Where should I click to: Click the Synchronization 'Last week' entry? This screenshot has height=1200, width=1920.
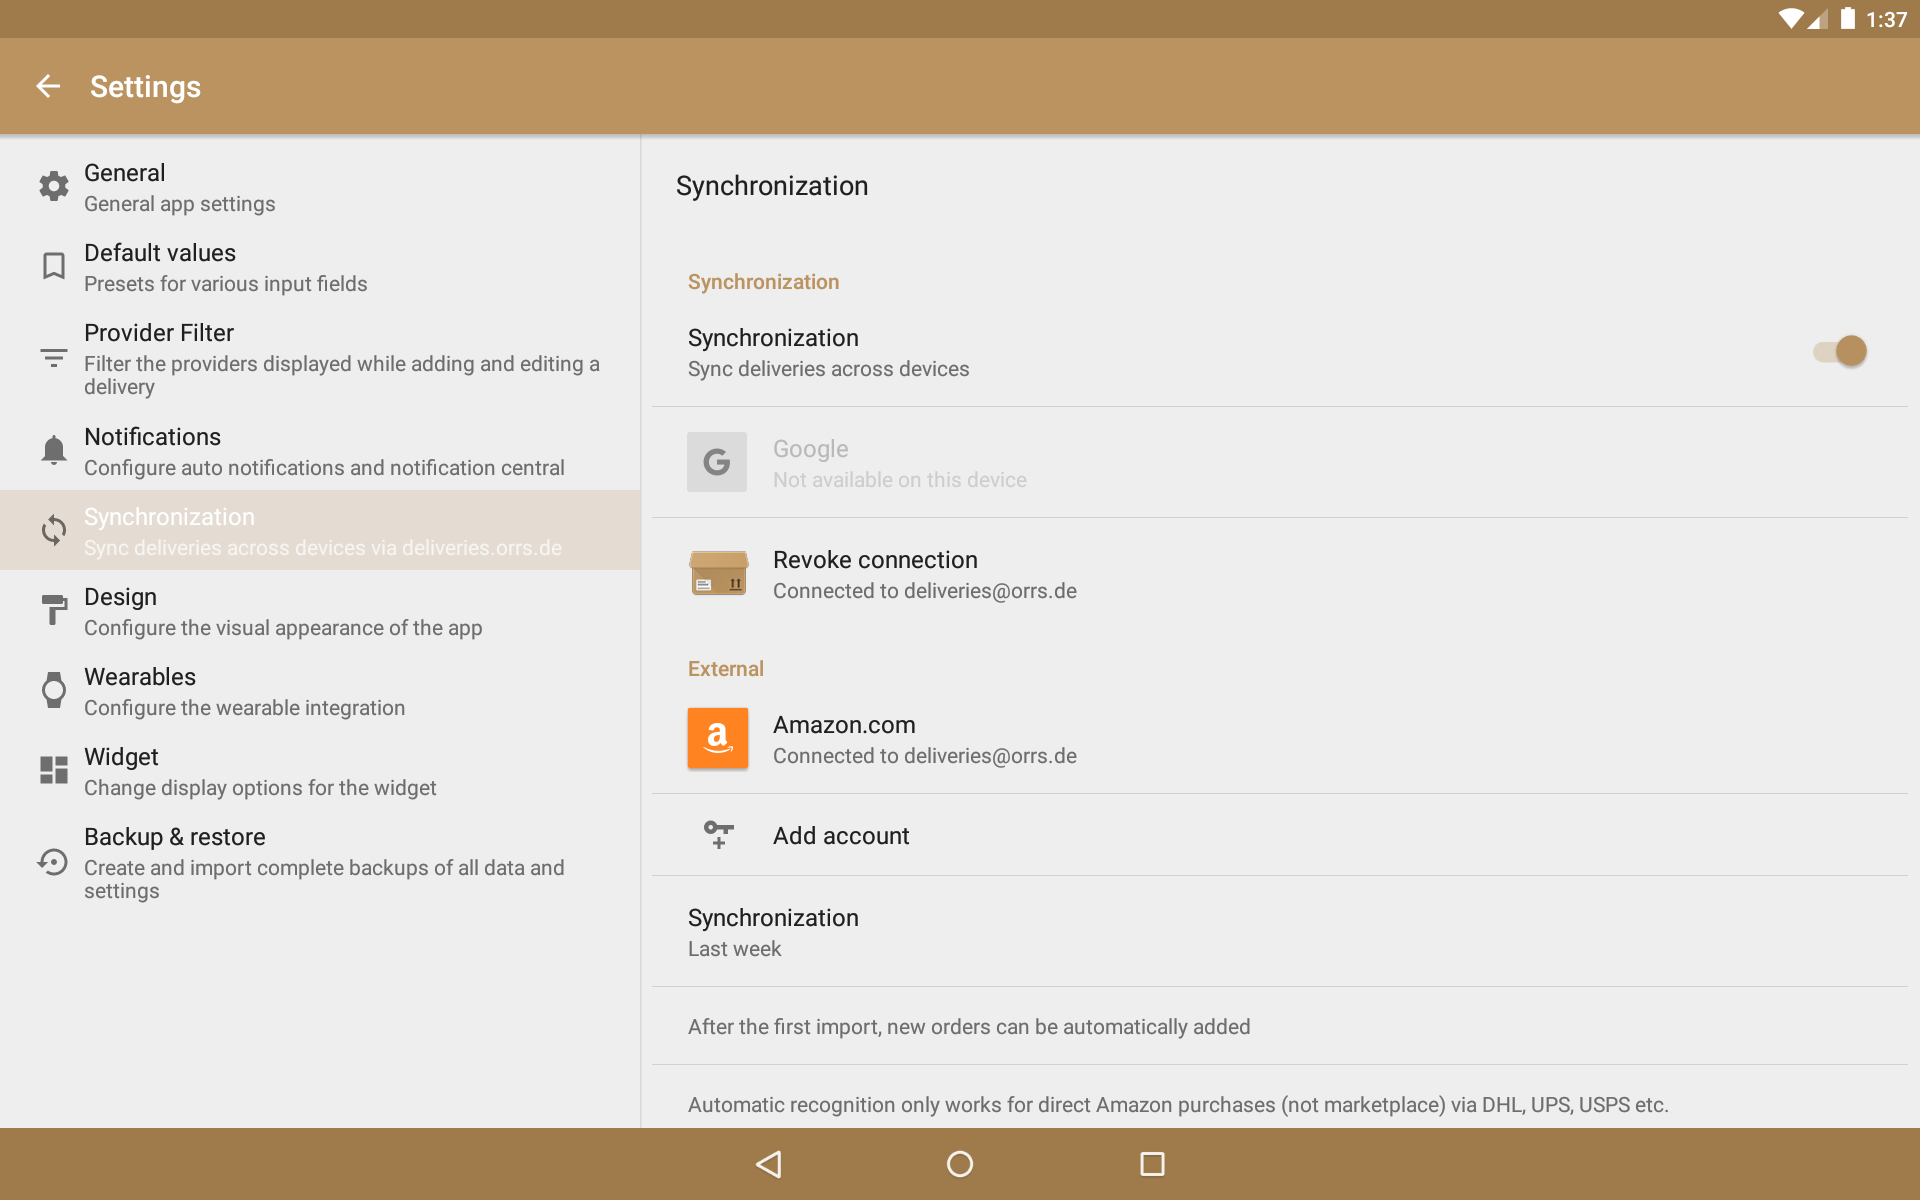[772, 932]
